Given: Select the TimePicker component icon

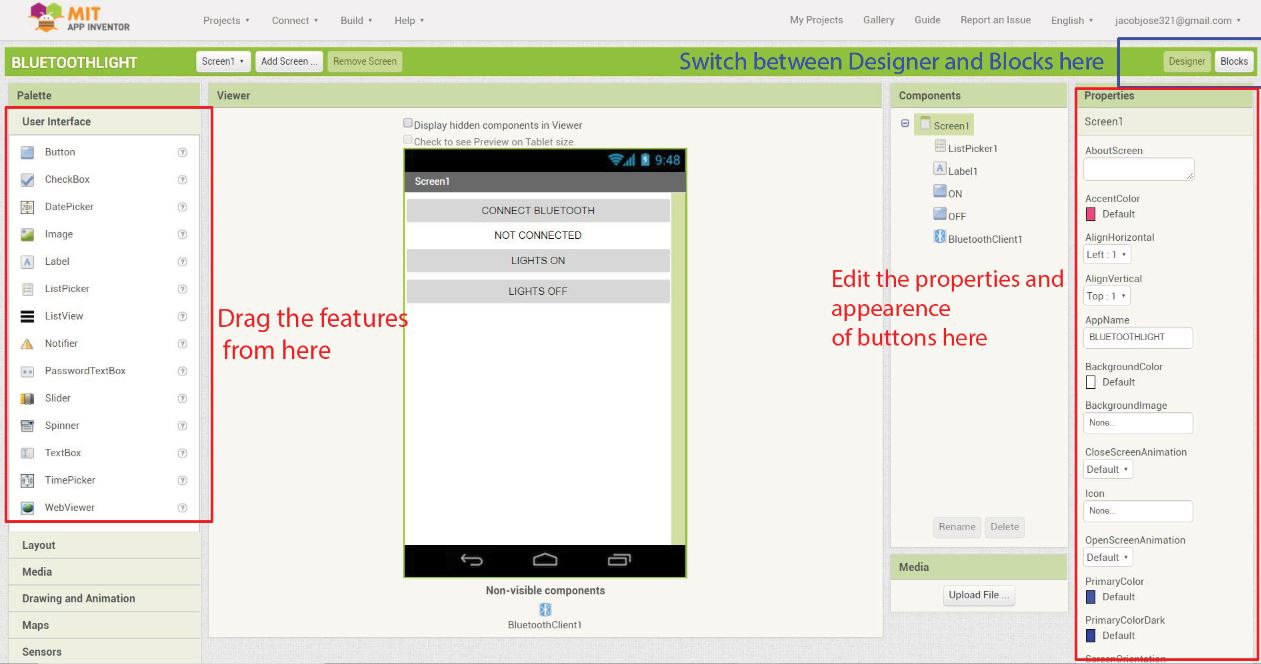Looking at the screenshot, I should [x=27, y=480].
